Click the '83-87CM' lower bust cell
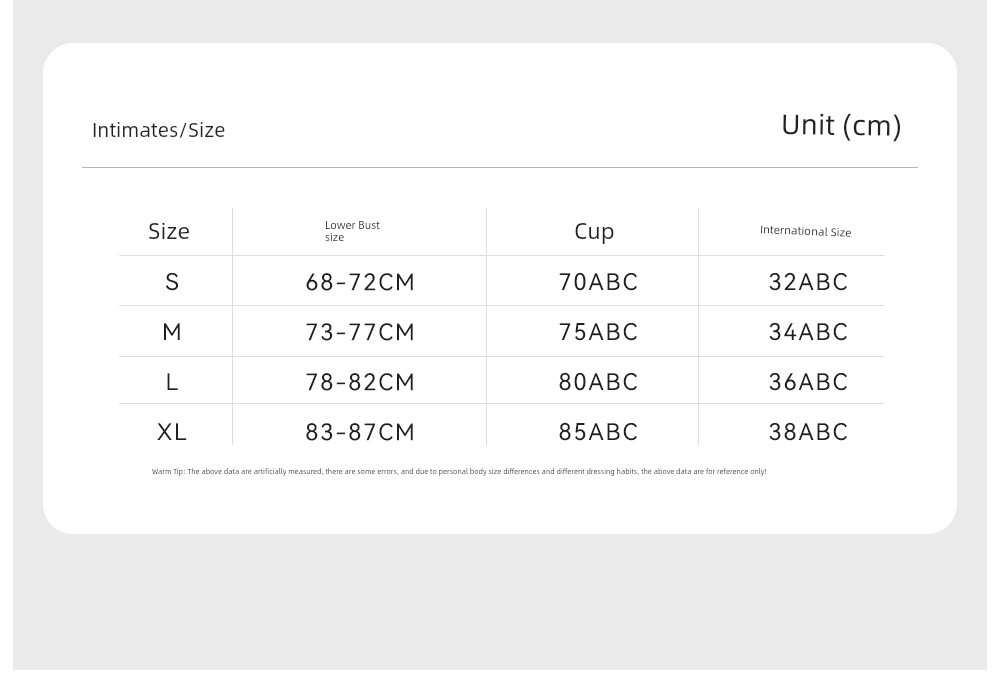The height and width of the screenshot is (692, 1000). [x=360, y=432]
